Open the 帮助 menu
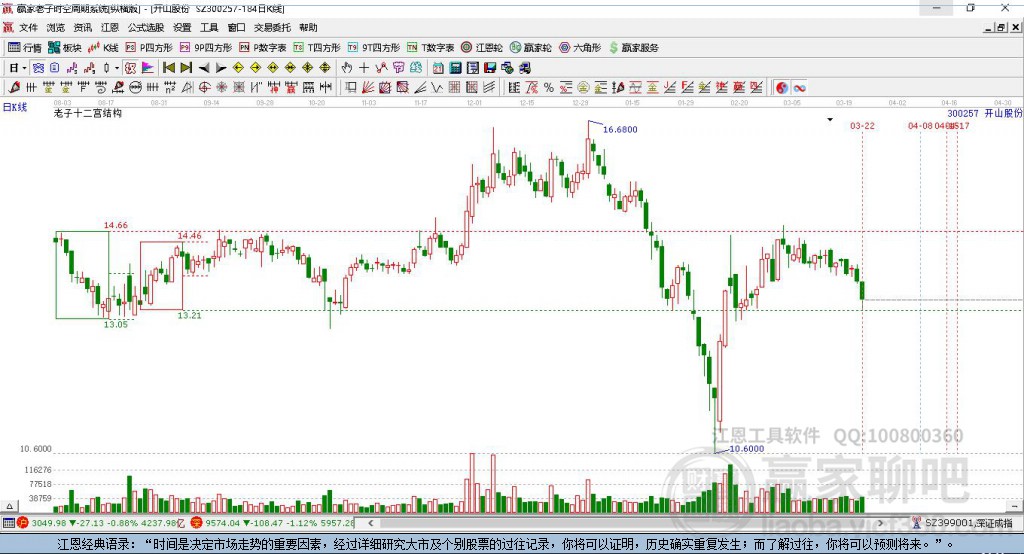Screen dimensions: 1024x554 click(308, 27)
